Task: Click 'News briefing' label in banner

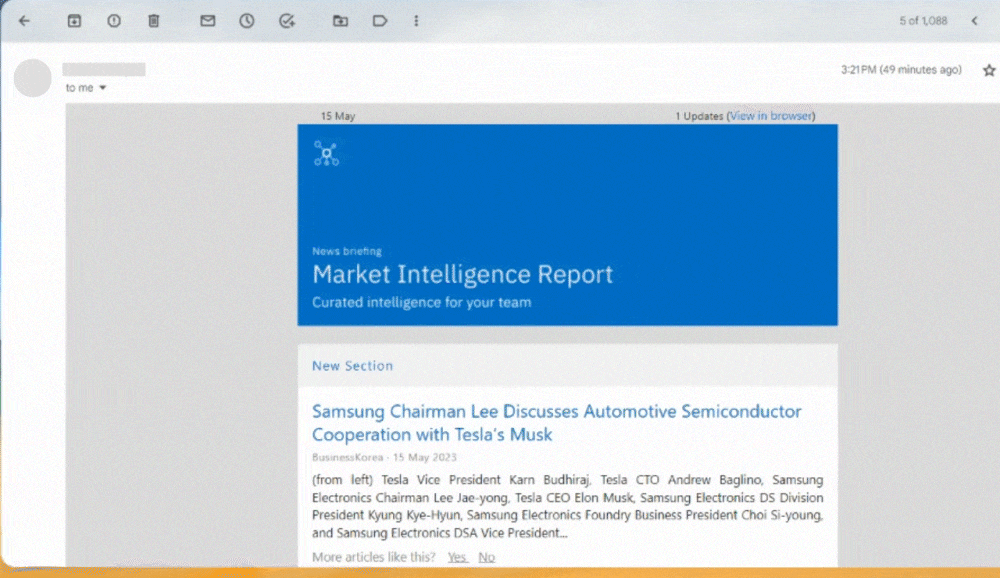Action: pyautogui.click(x=347, y=251)
